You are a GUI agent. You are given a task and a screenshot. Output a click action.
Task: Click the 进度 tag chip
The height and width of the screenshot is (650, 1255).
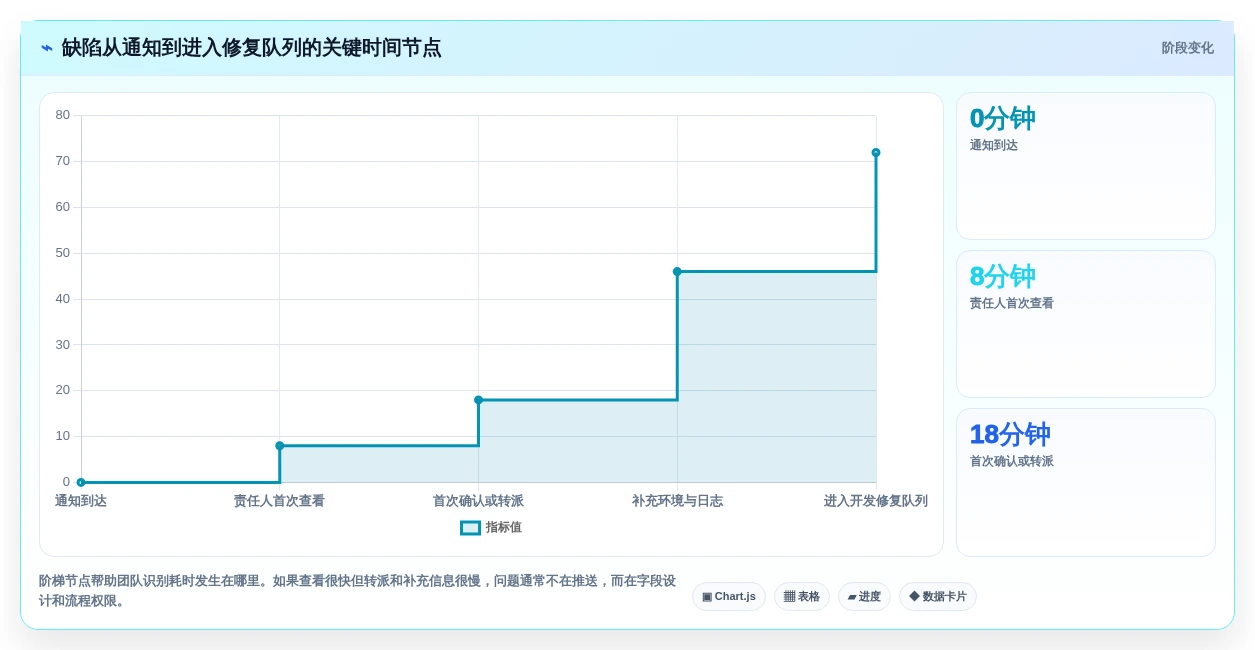coord(864,597)
